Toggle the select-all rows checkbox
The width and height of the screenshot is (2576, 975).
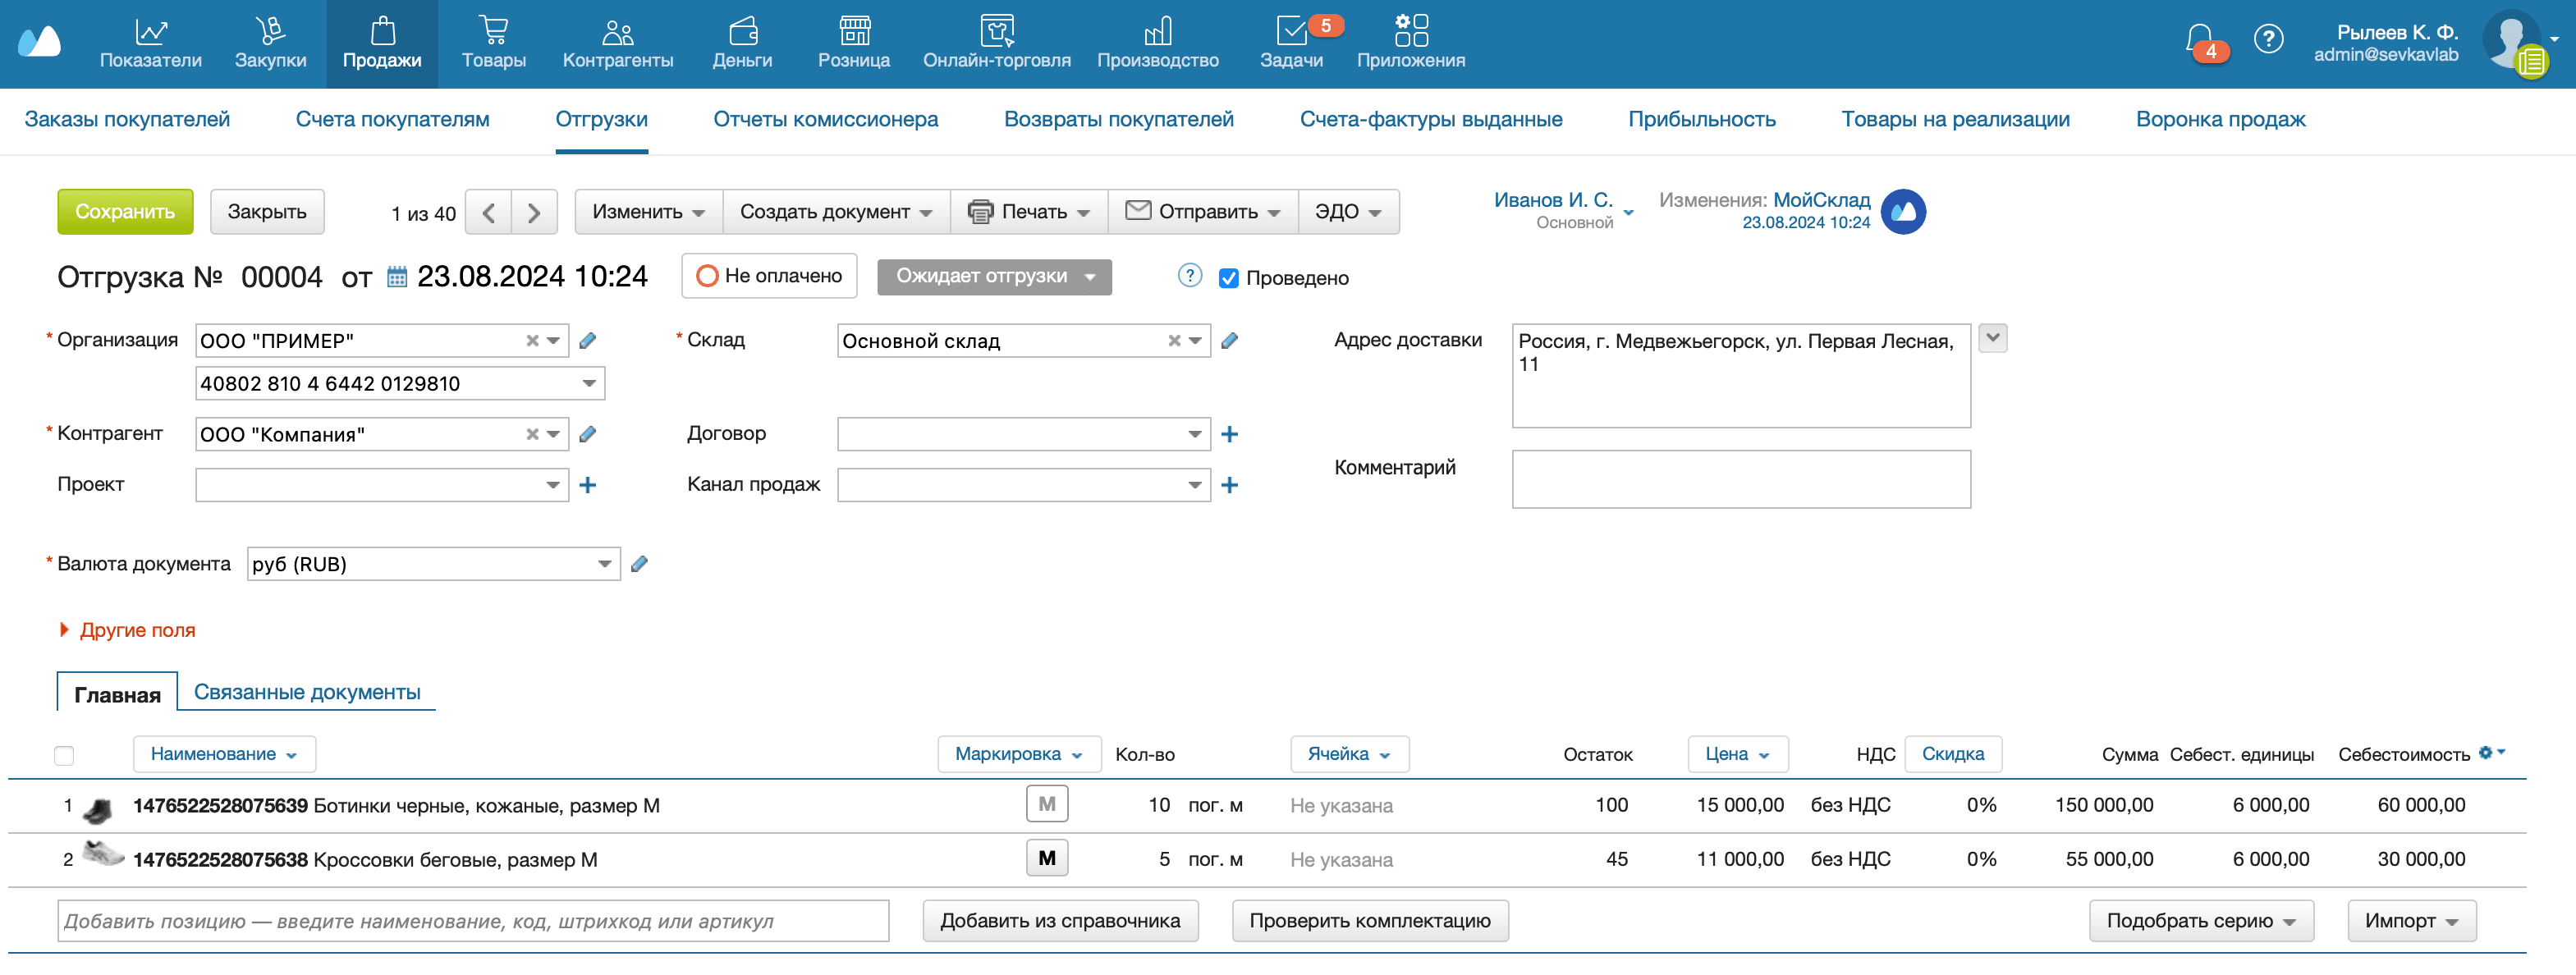click(64, 755)
